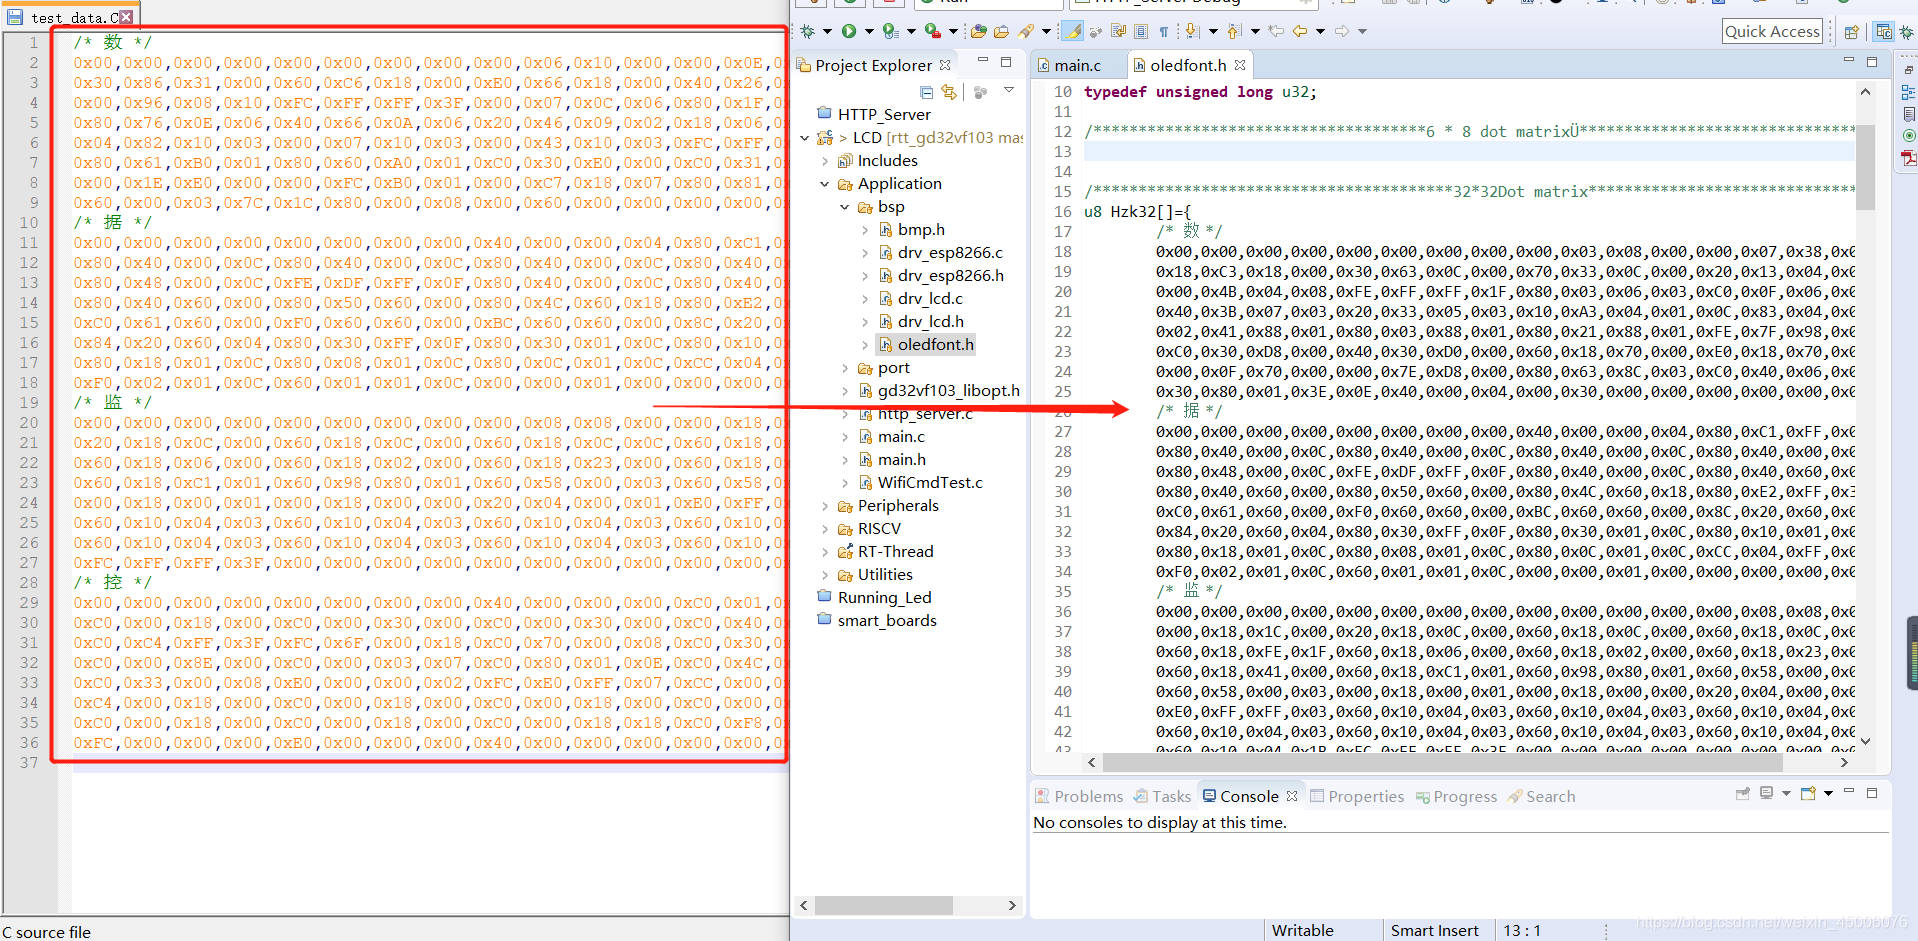Screen dimensions: 1918x941
Task: Switch to the Debug perspective icon
Action: 1907,31
